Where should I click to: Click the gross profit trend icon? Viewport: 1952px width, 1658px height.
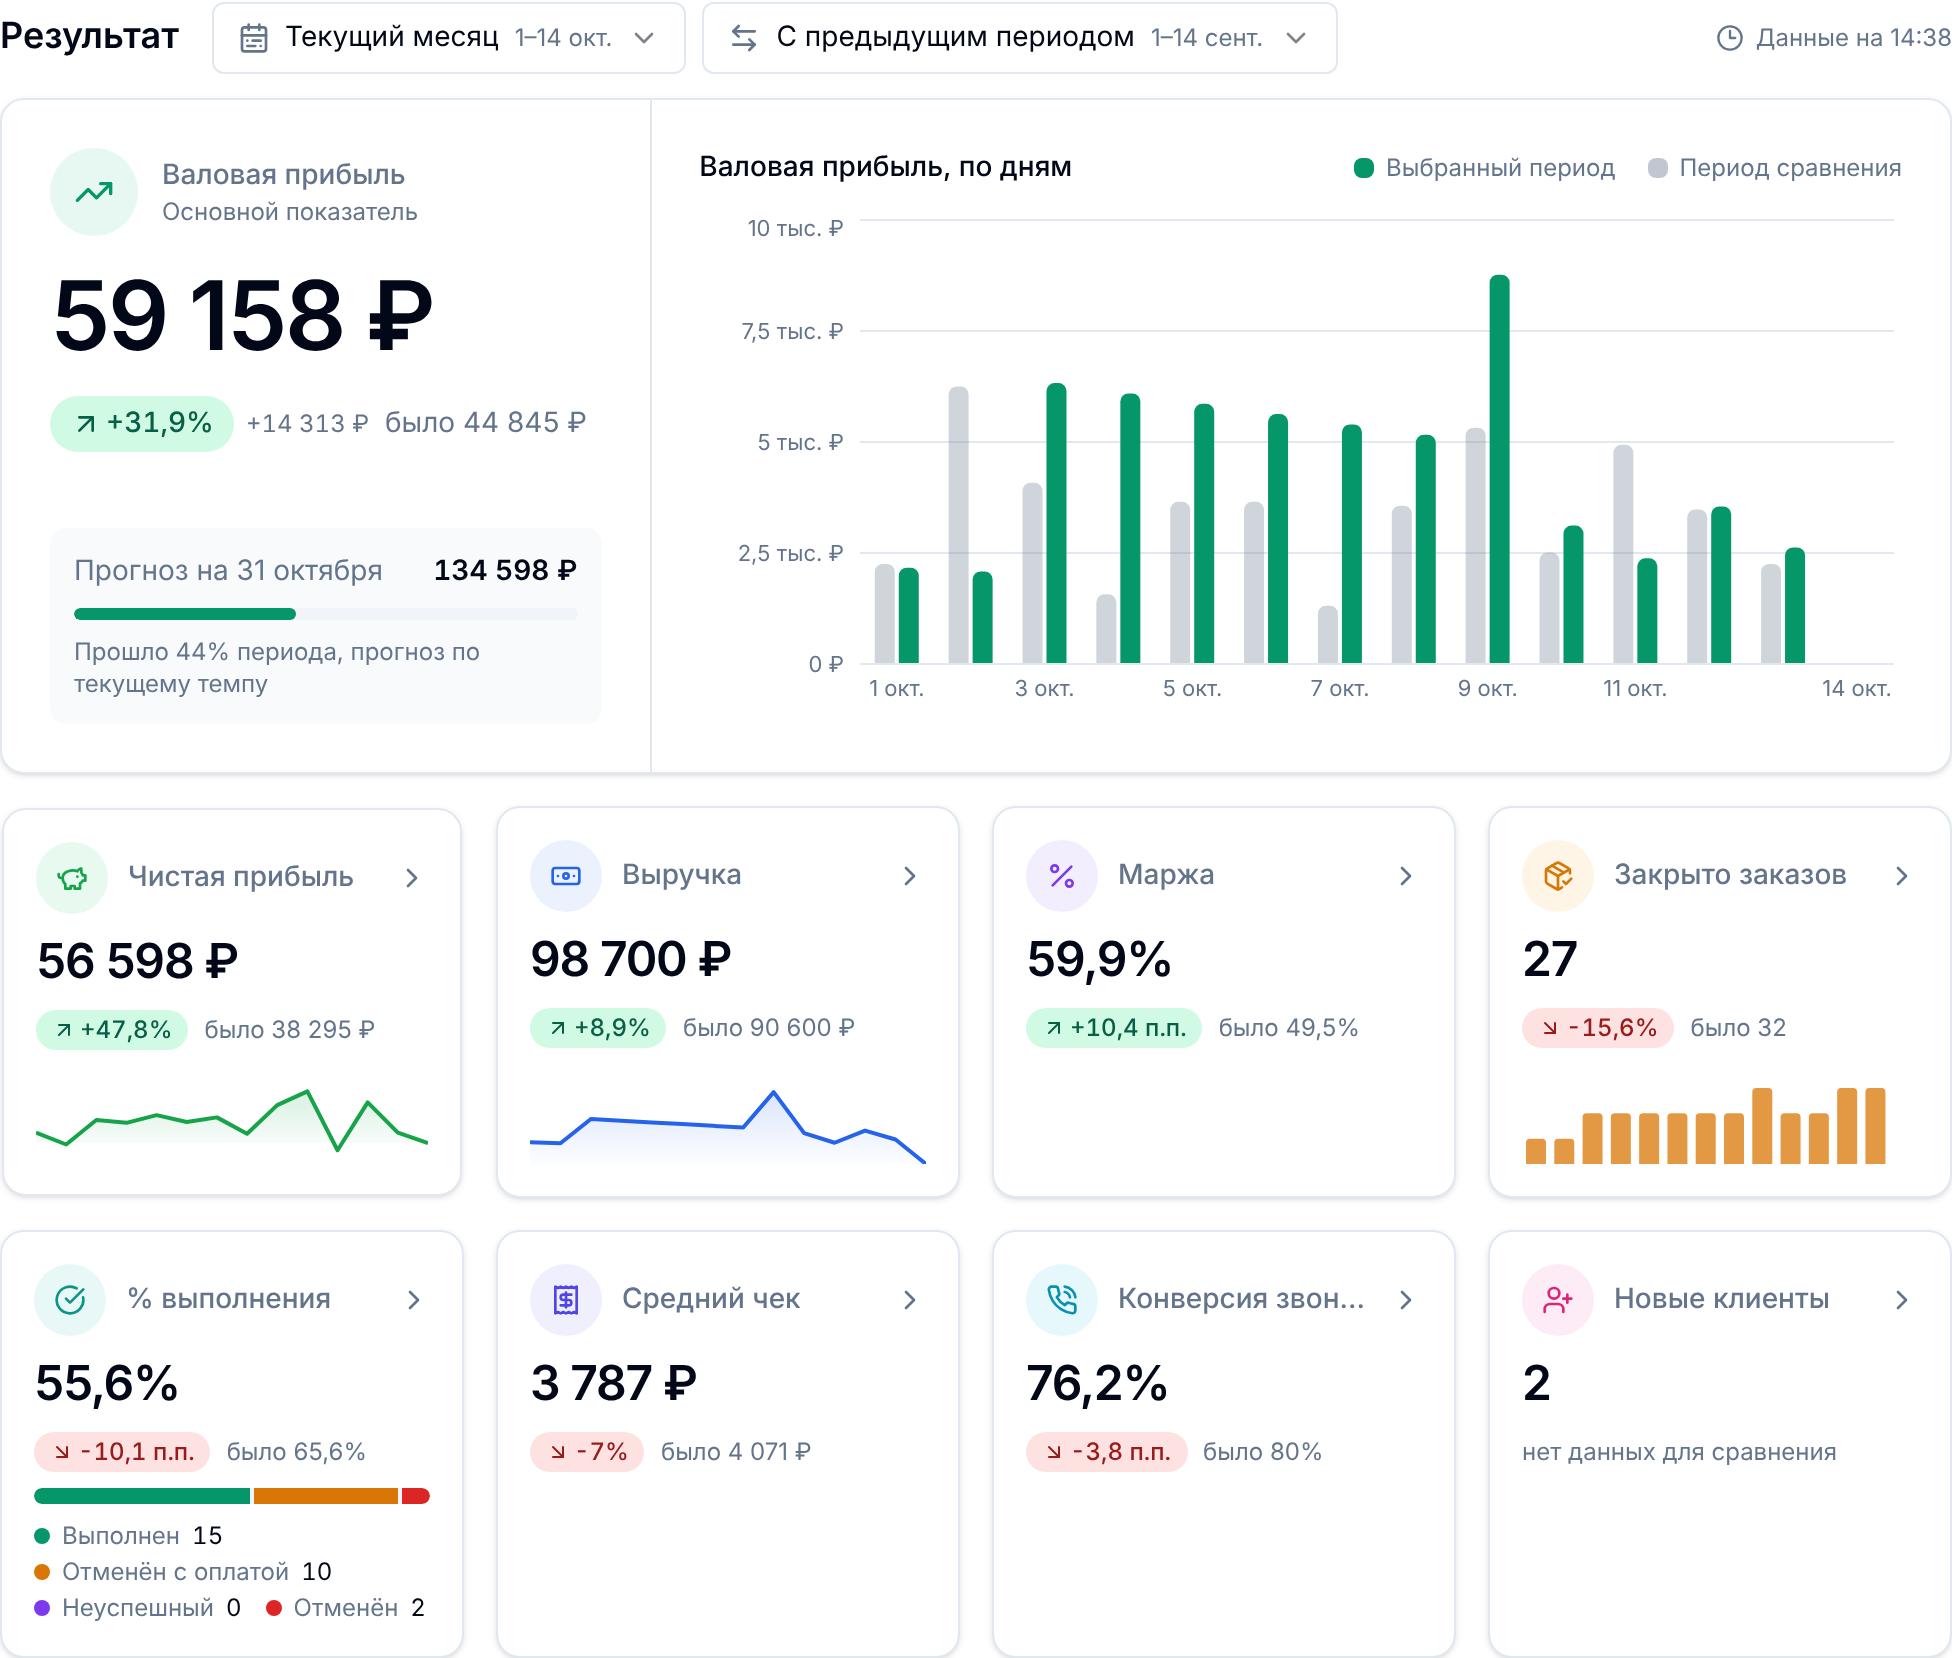(94, 192)
